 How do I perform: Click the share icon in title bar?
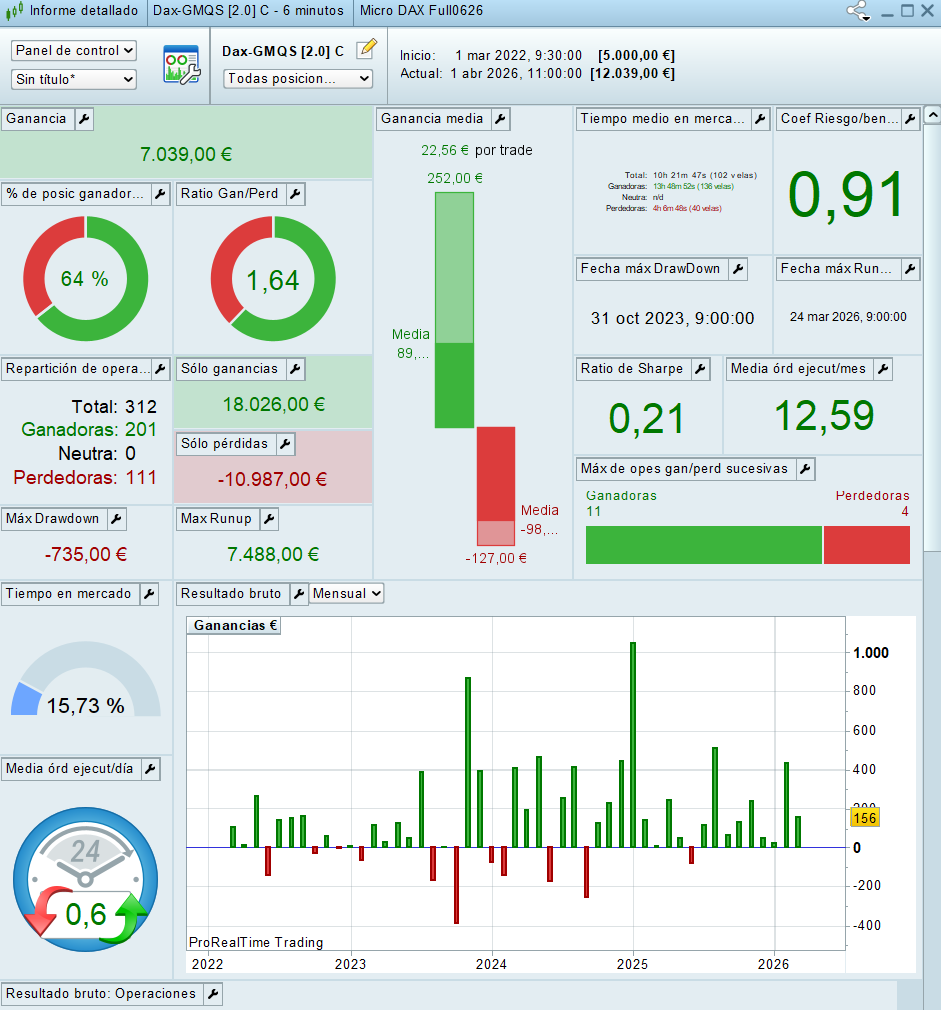[858, 11]
